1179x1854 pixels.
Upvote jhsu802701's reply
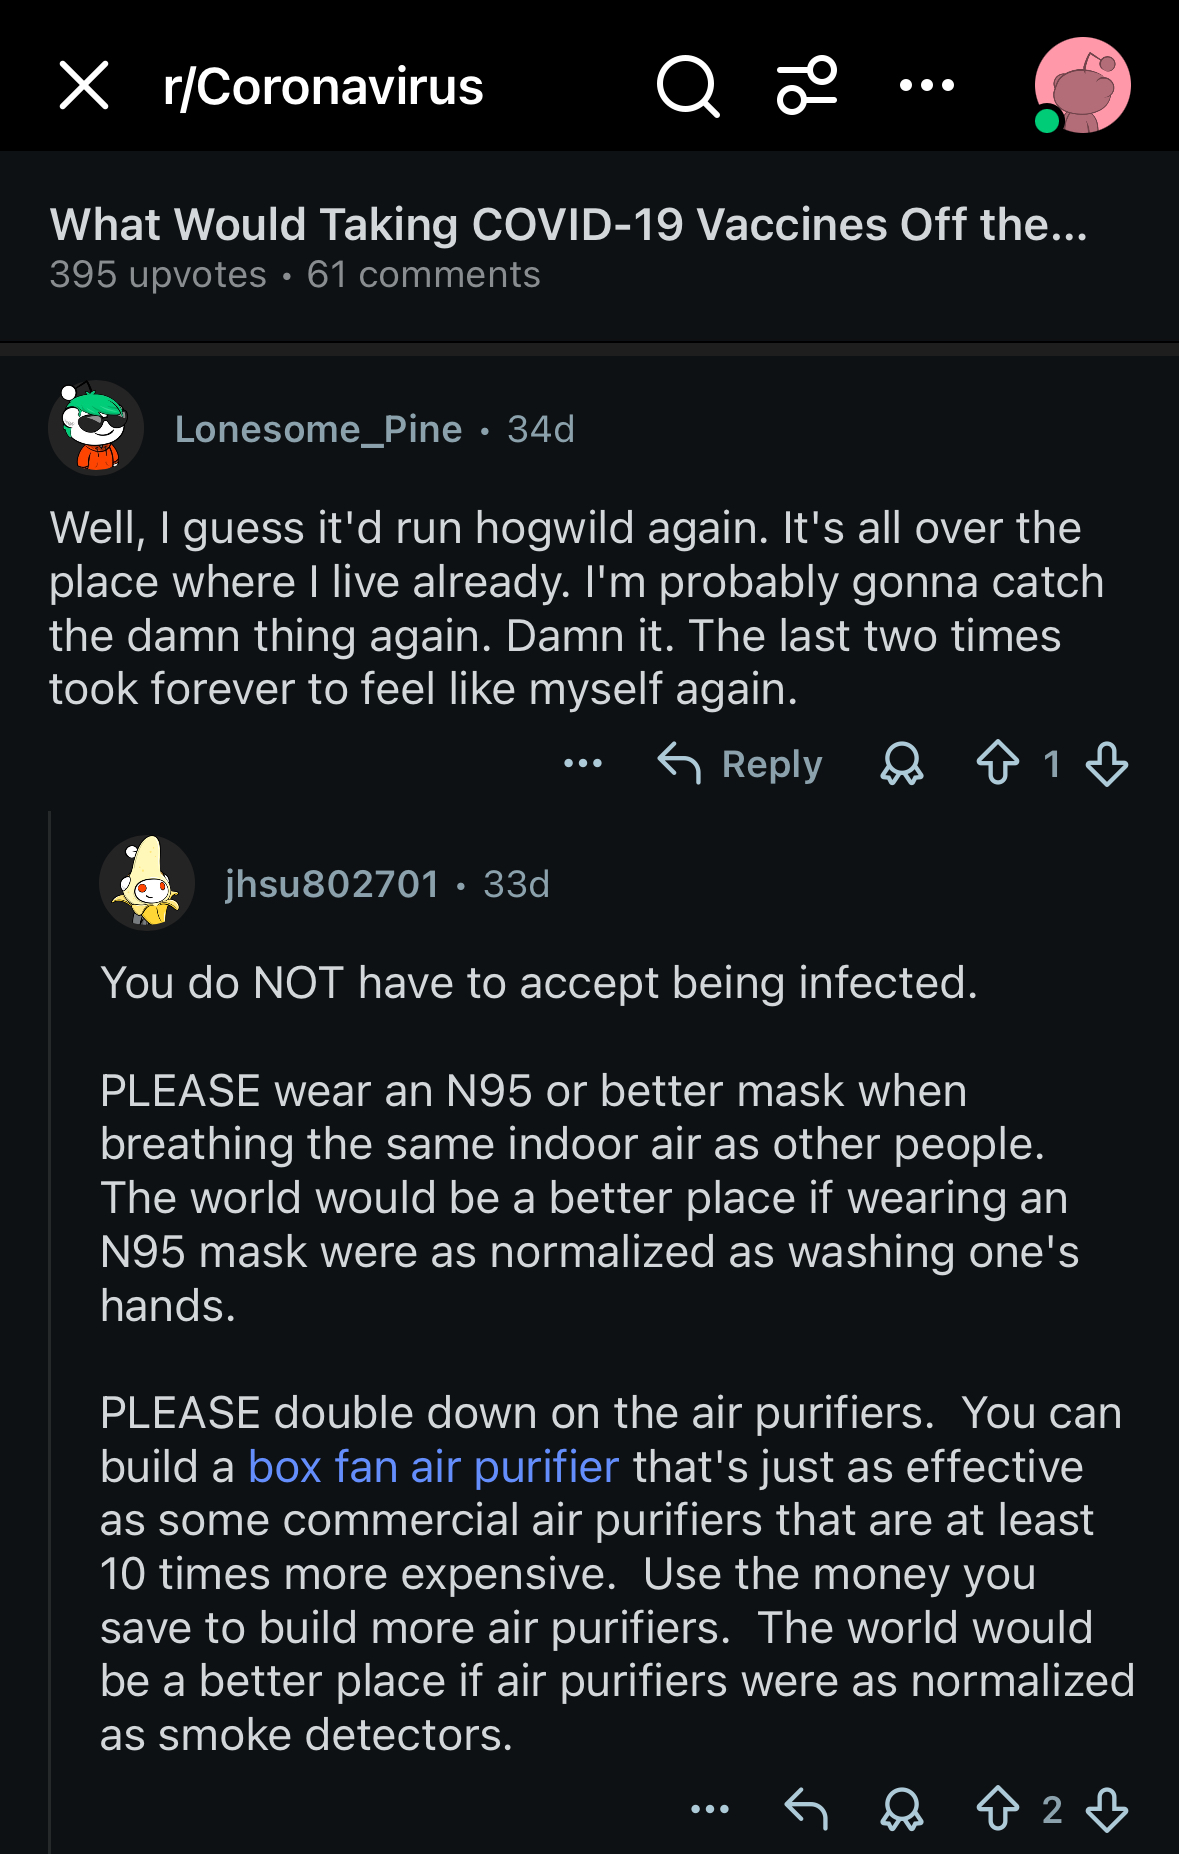pyautogui.click(x=997, y=1809)
